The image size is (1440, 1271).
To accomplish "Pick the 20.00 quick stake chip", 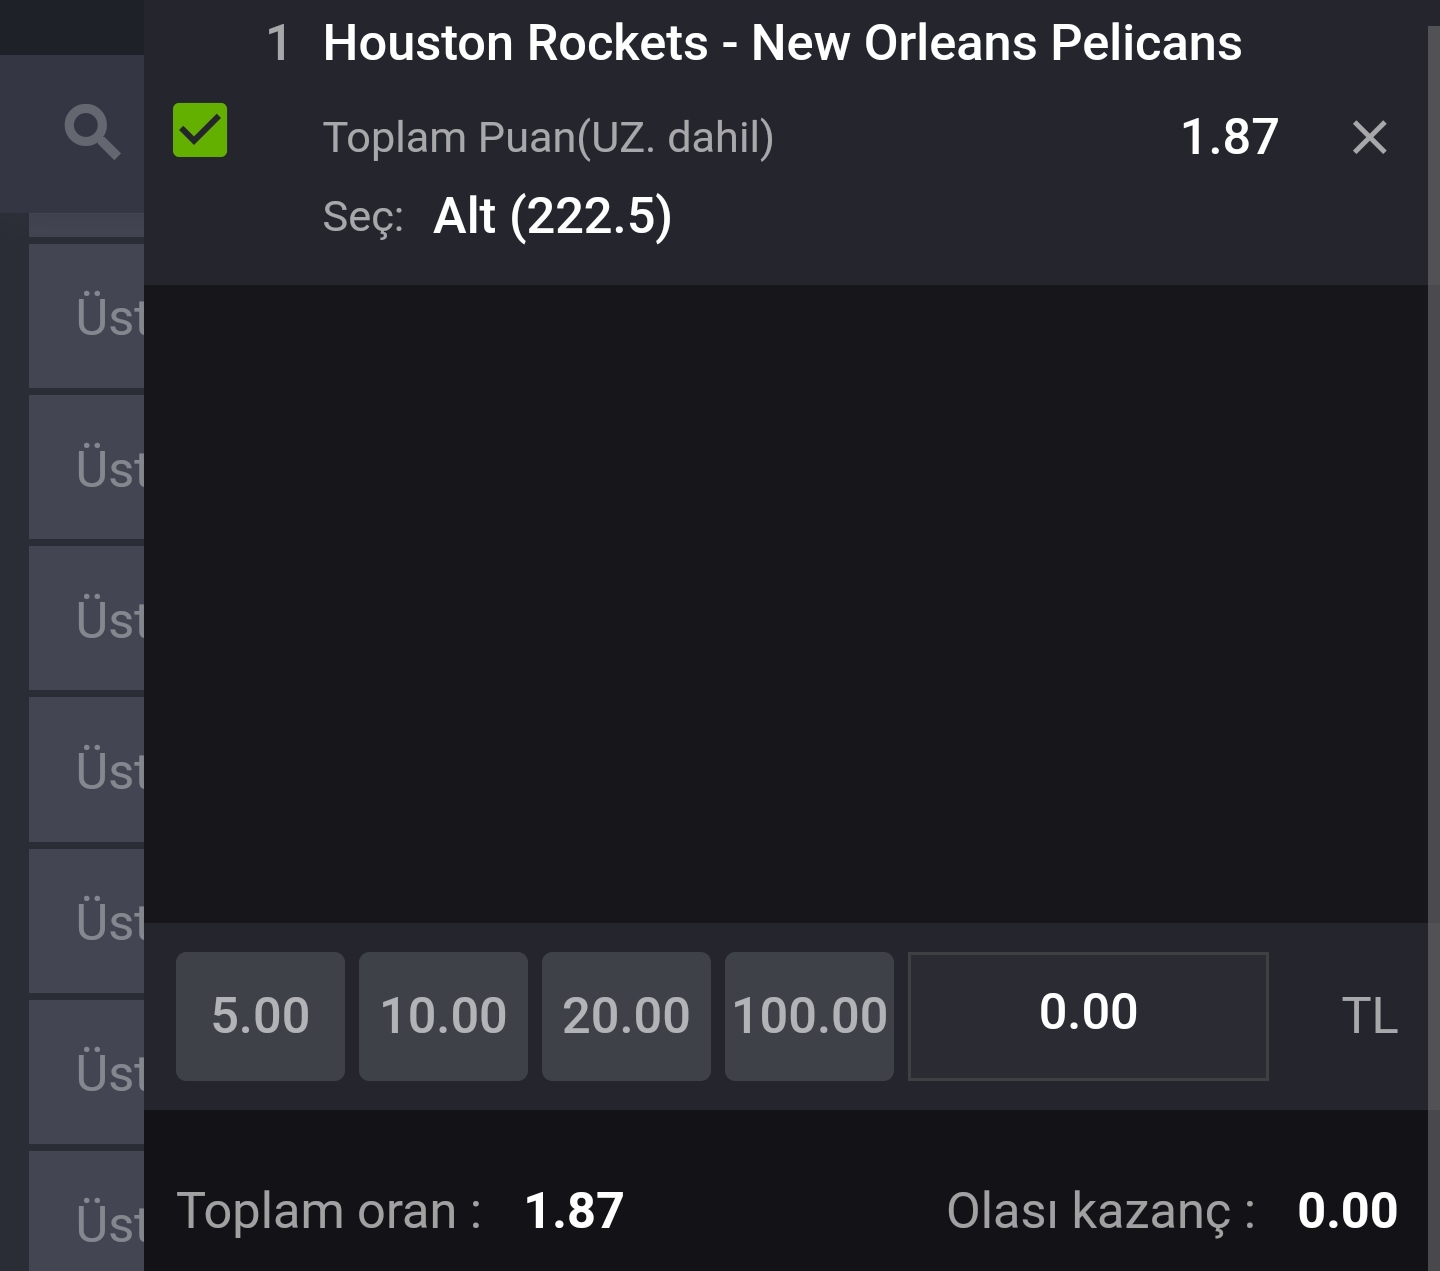I will 626,1016.
